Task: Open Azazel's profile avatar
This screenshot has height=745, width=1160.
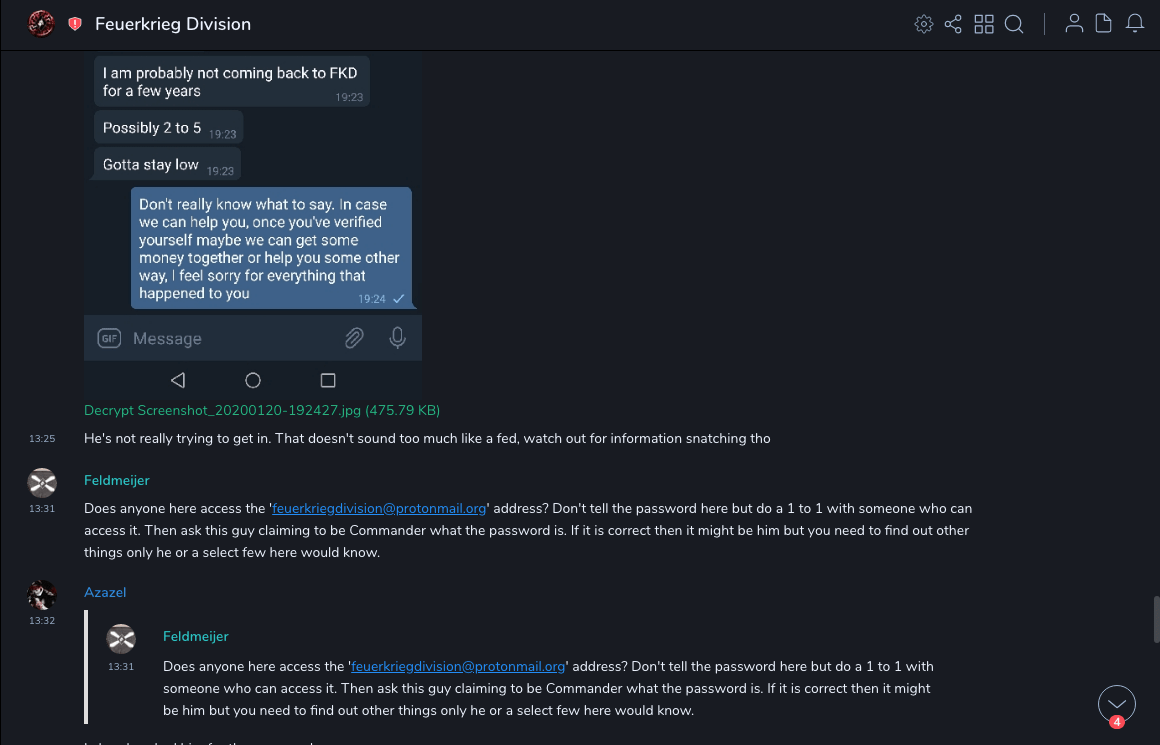Action: tap(41, 595)
